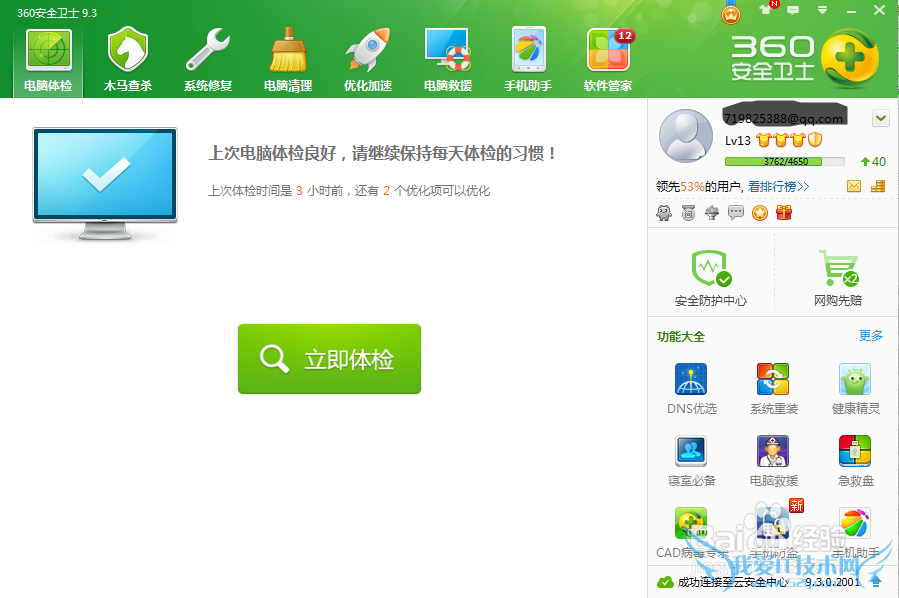This screenshot has width=899, height=598.
Task: Click the blue upgrade arrow icon
Action: pos(875,581)
